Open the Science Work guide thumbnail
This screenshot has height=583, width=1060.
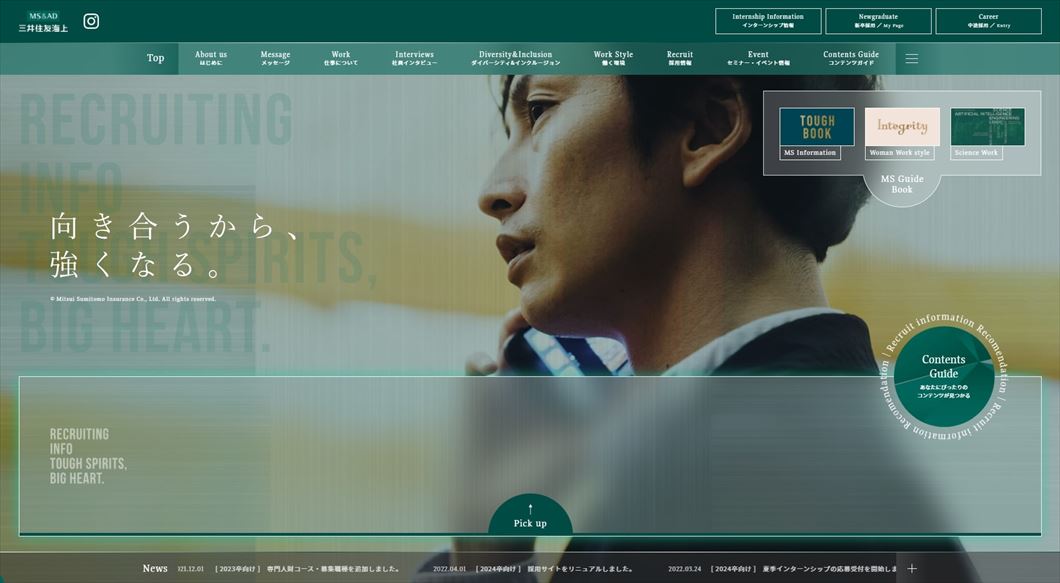pos(987,127)
